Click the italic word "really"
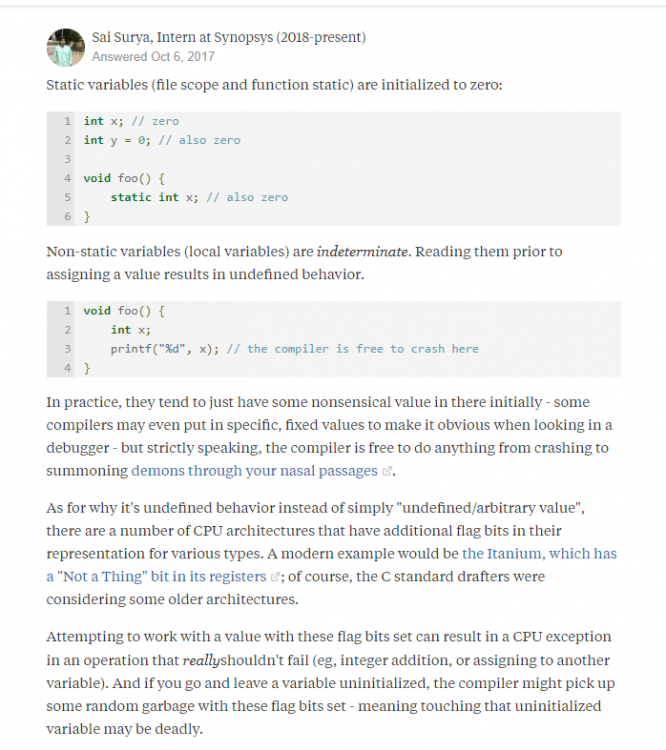Screen dimensions: 666x750 click(201, 661)
